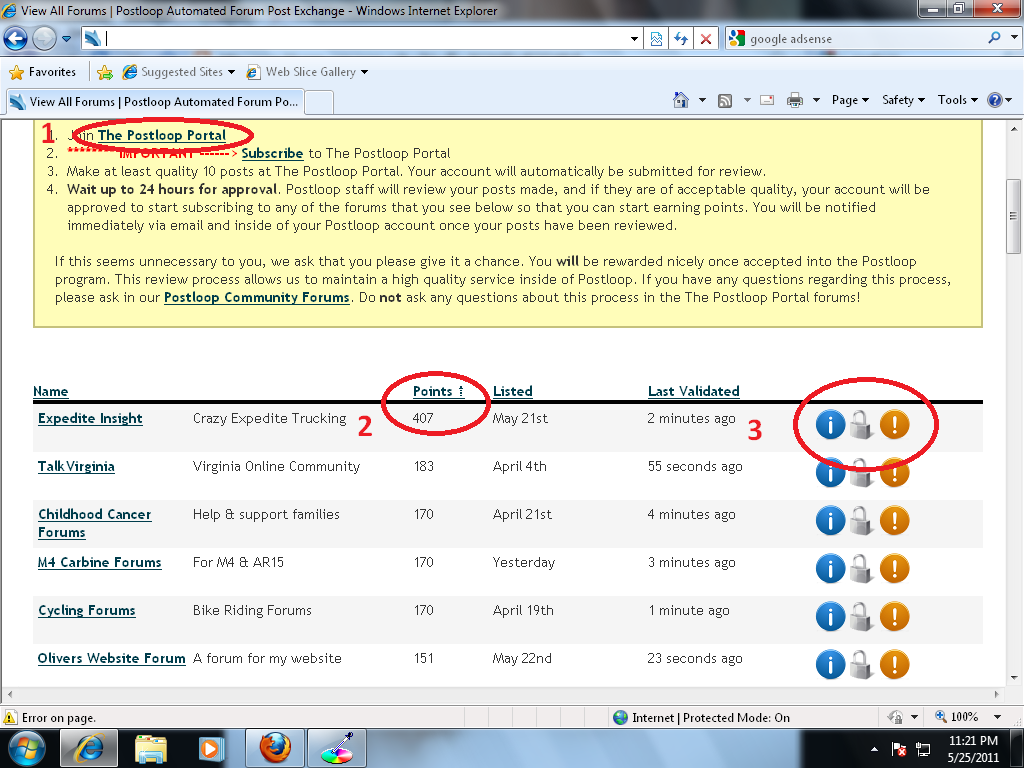Open the Page menu

[x=850, y=100]
